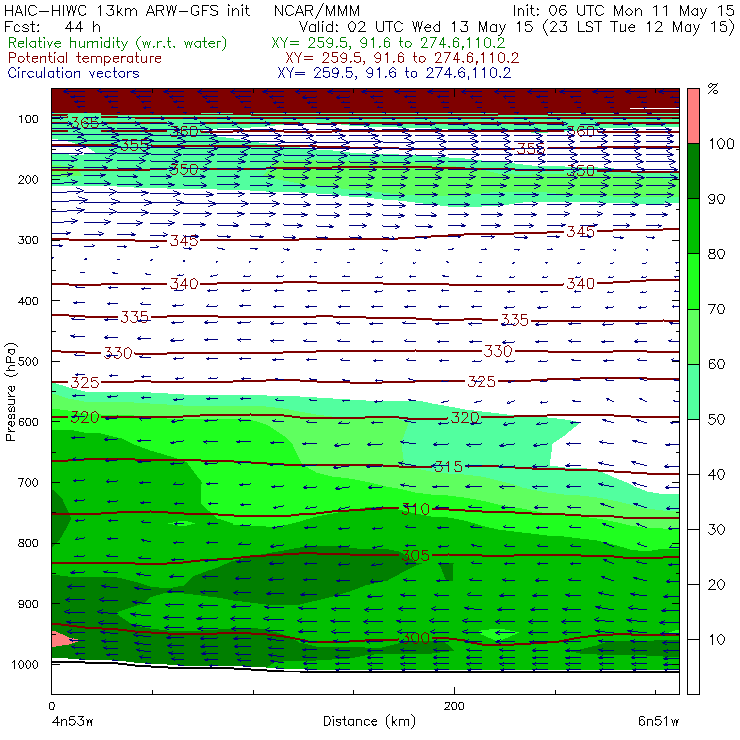This screenshot has width=740, height=740.
Task: Click the pink above-100% color bar segment
Action: pyautogui.click(x=693, y=116)
